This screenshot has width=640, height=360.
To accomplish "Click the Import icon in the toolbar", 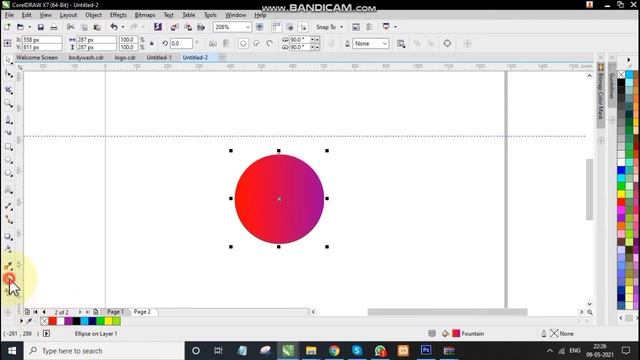I will 174,27.
